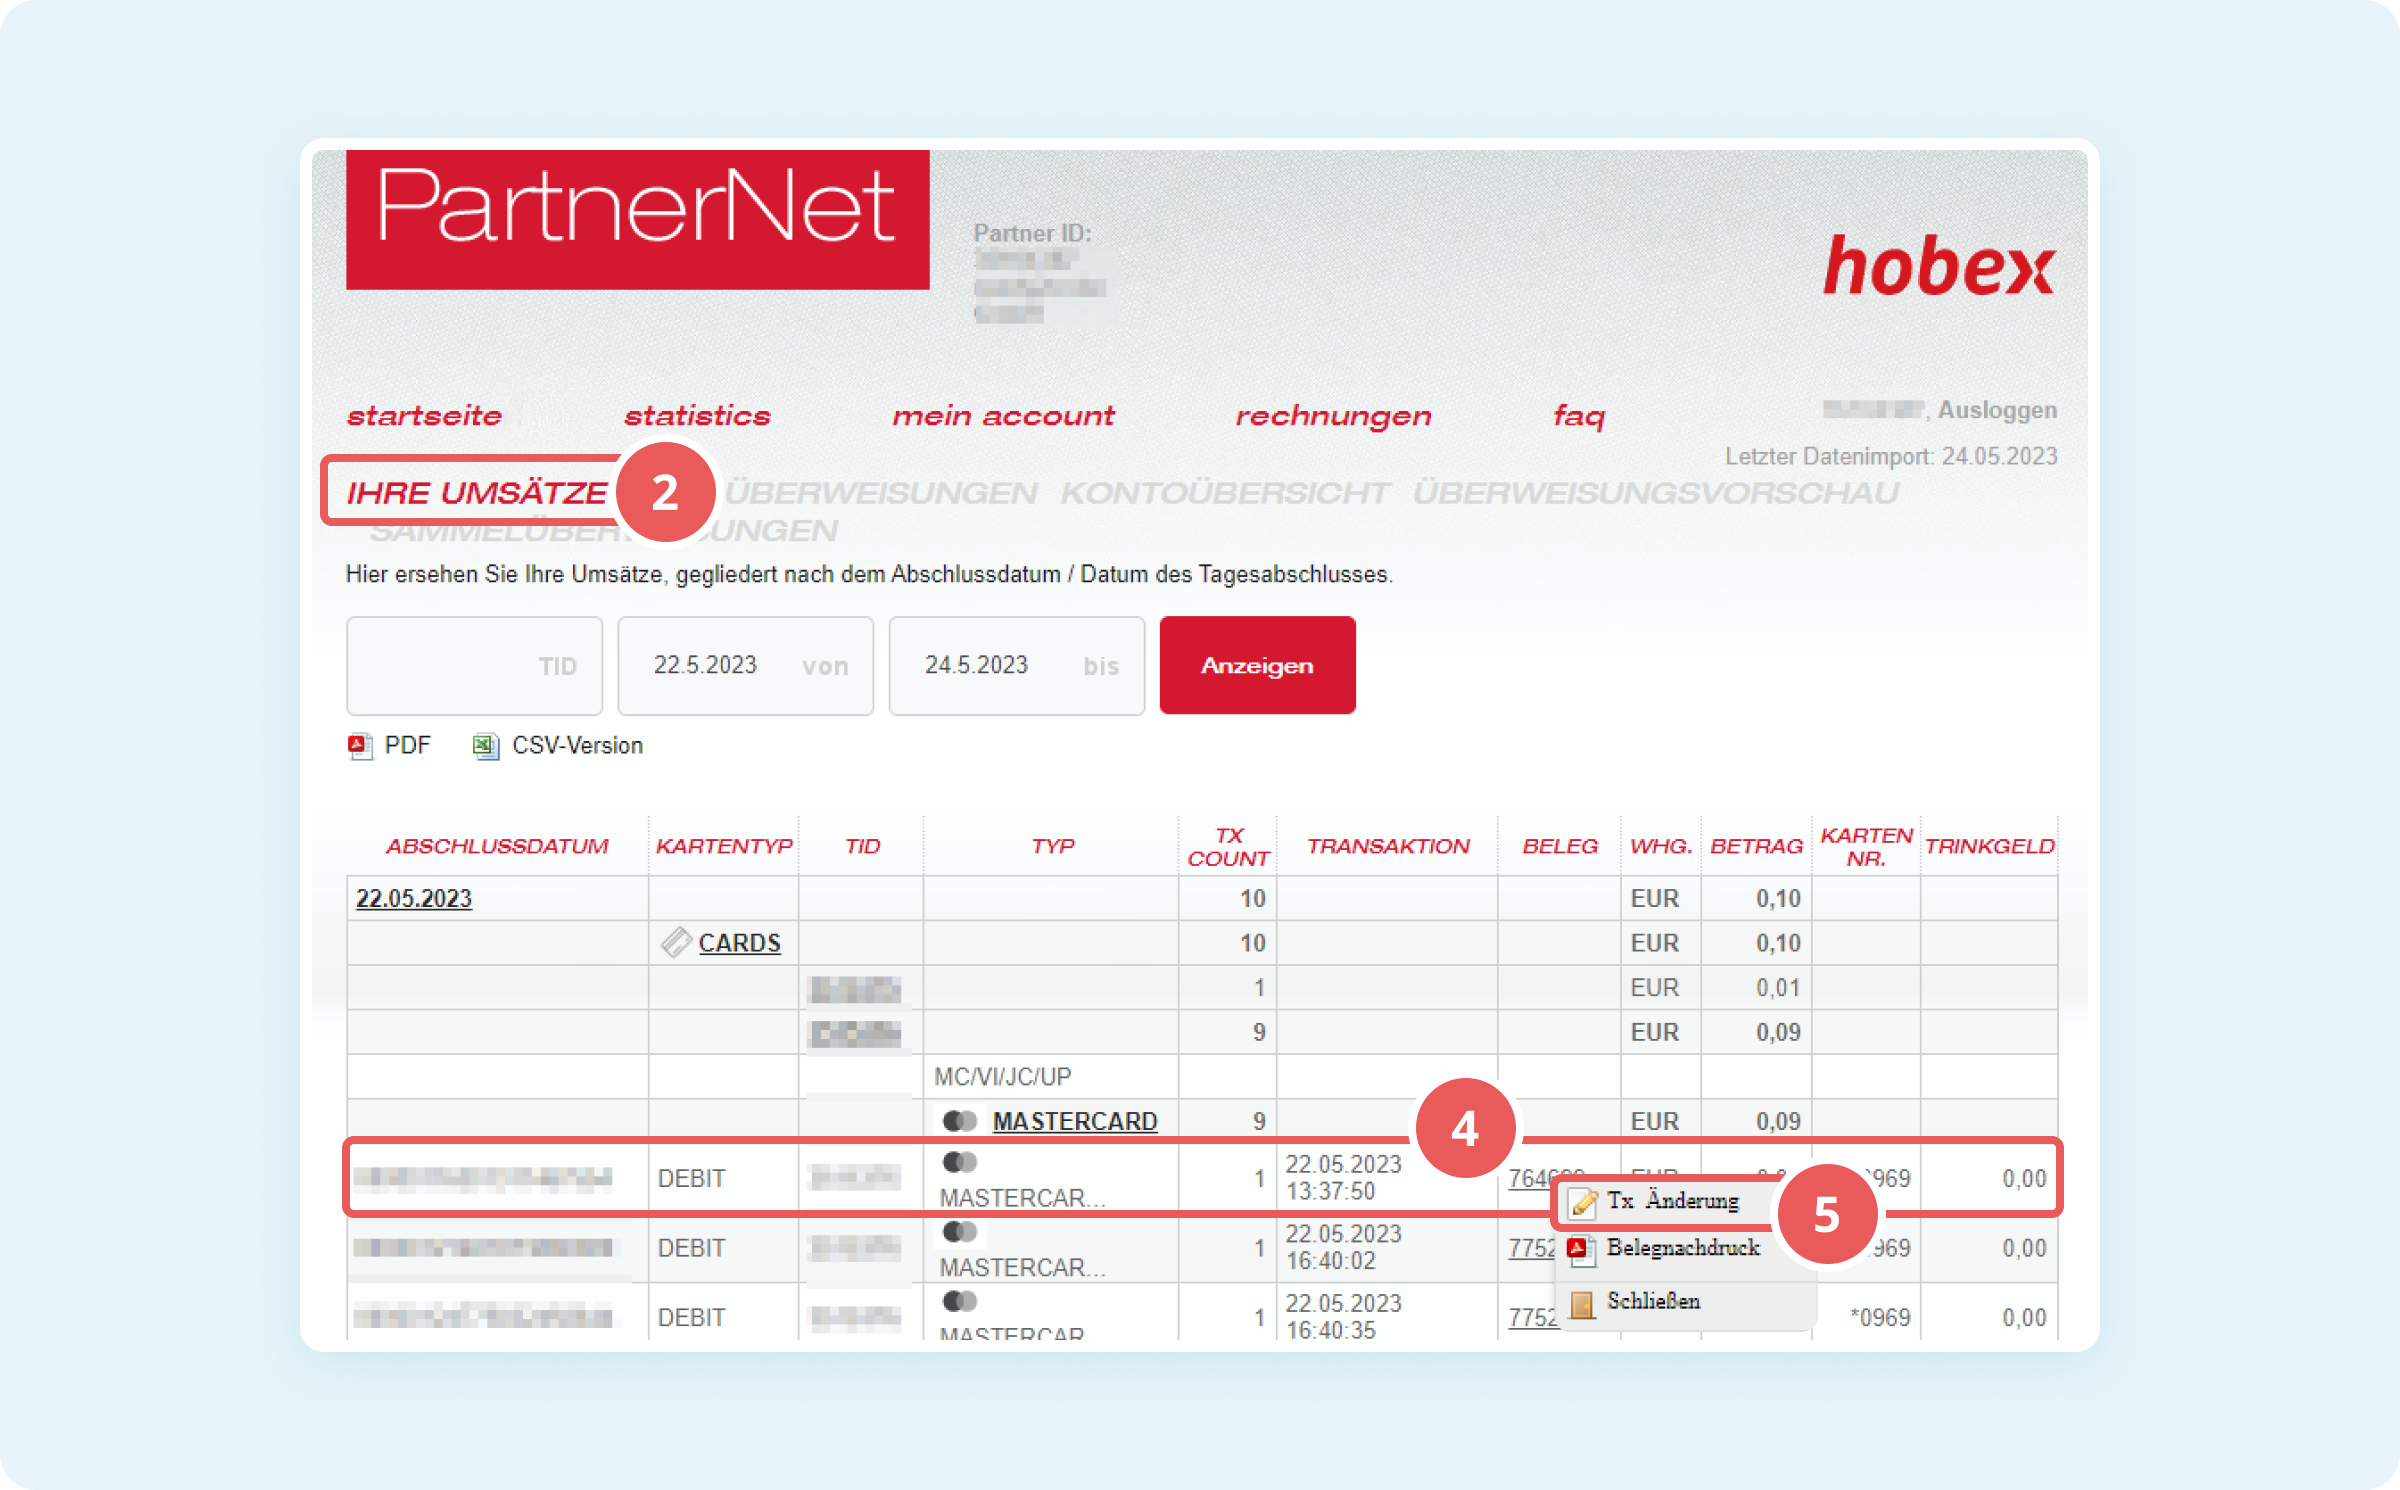Click the Ausloggen link
This screenshot has width=2400, height=1490.
(1996, 410)
